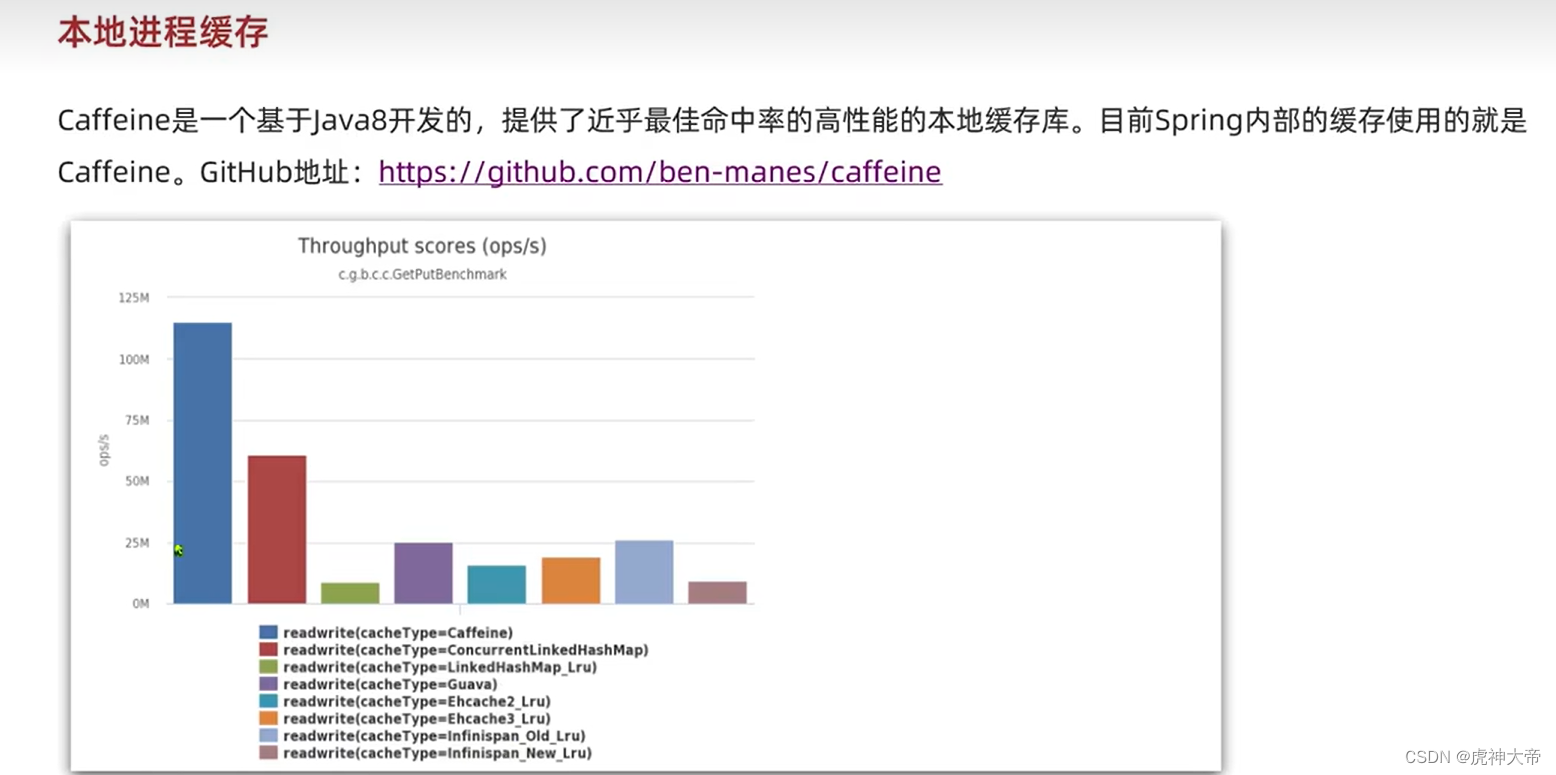The height and width of the screenshot is (775, 1556).
Task: Click the 25M y-axis label
Action: 136,543
